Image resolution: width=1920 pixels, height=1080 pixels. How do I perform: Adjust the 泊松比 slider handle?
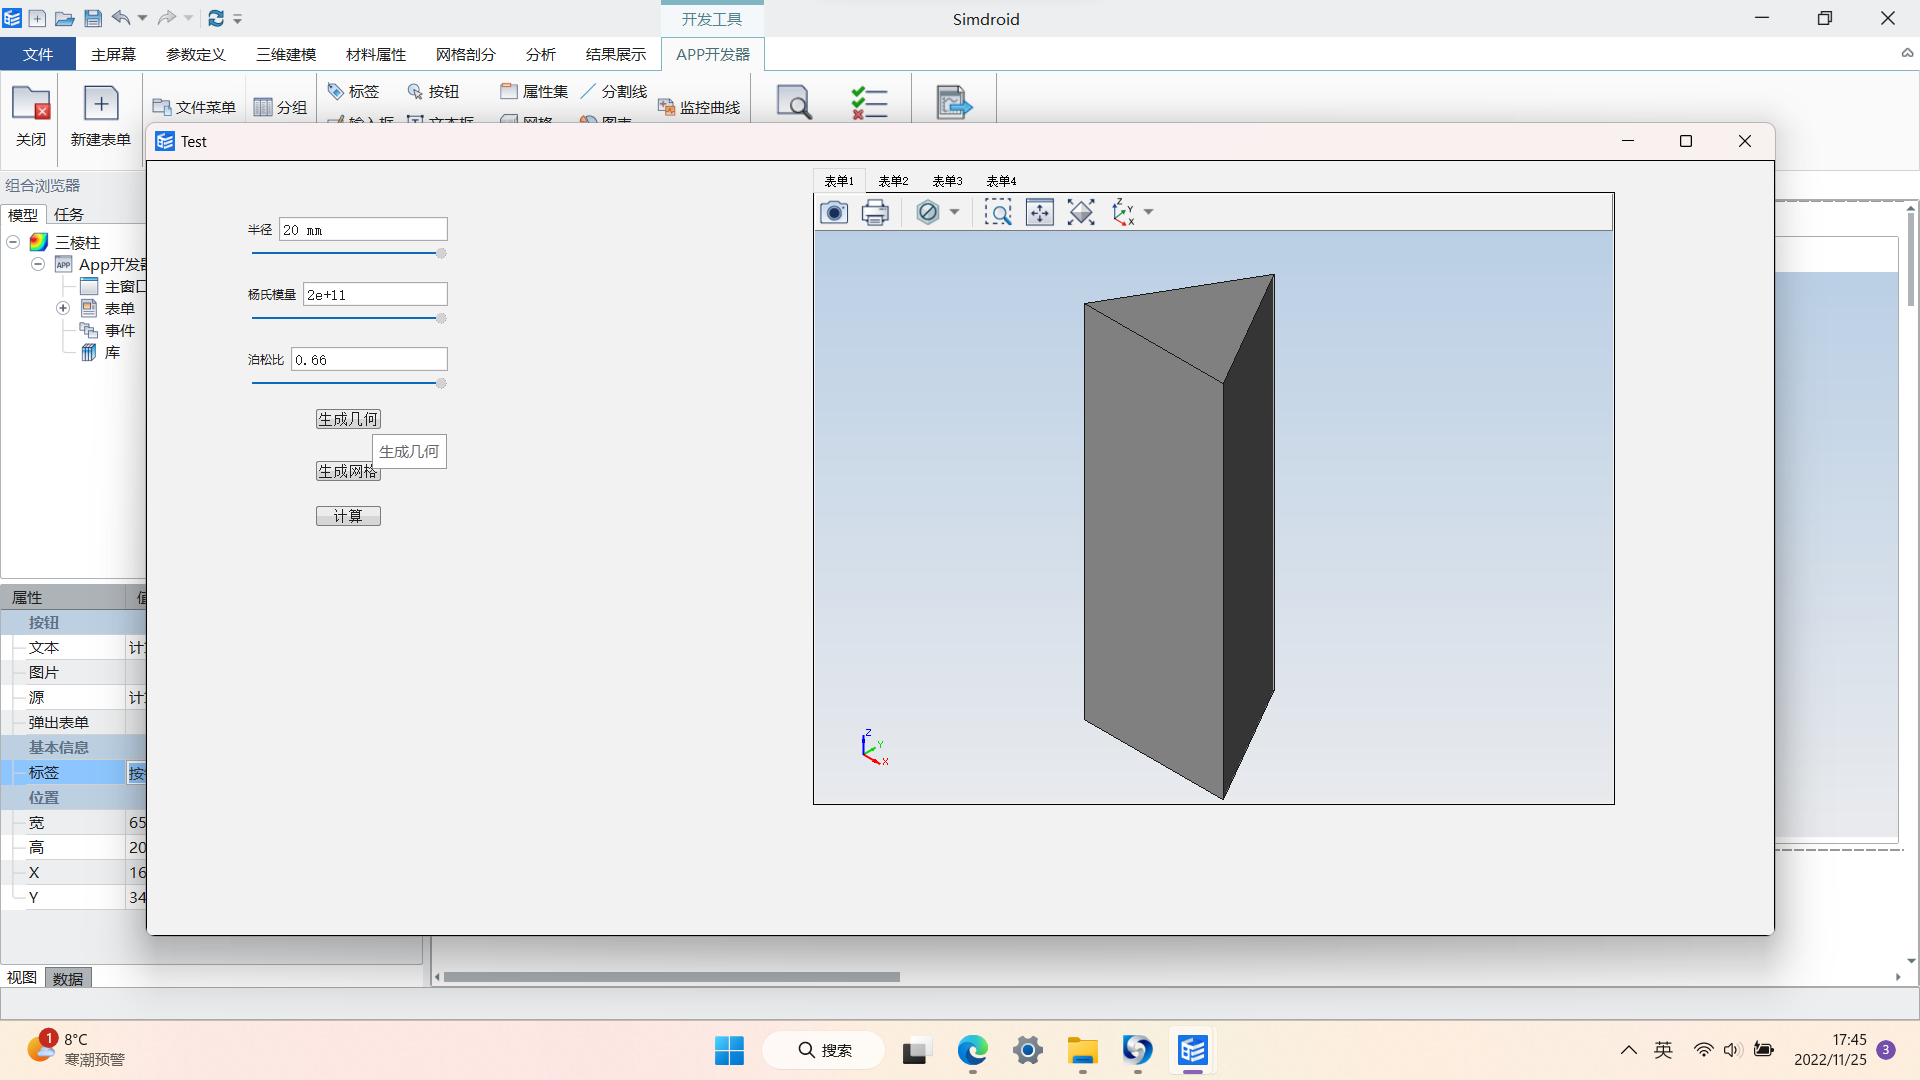pos(441,384)
